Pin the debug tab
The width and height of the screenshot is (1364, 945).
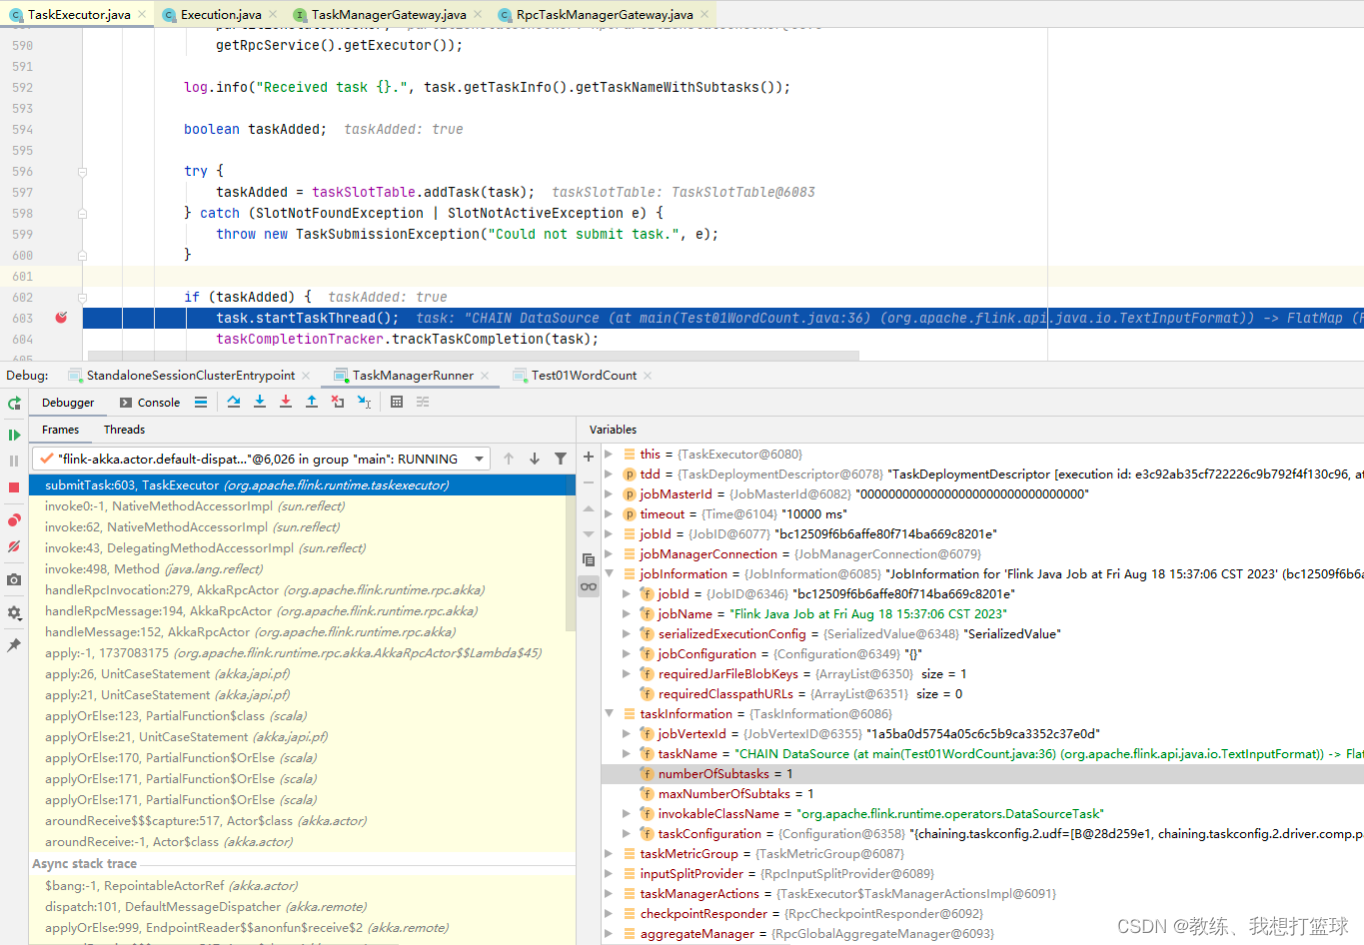coord(14,646)
